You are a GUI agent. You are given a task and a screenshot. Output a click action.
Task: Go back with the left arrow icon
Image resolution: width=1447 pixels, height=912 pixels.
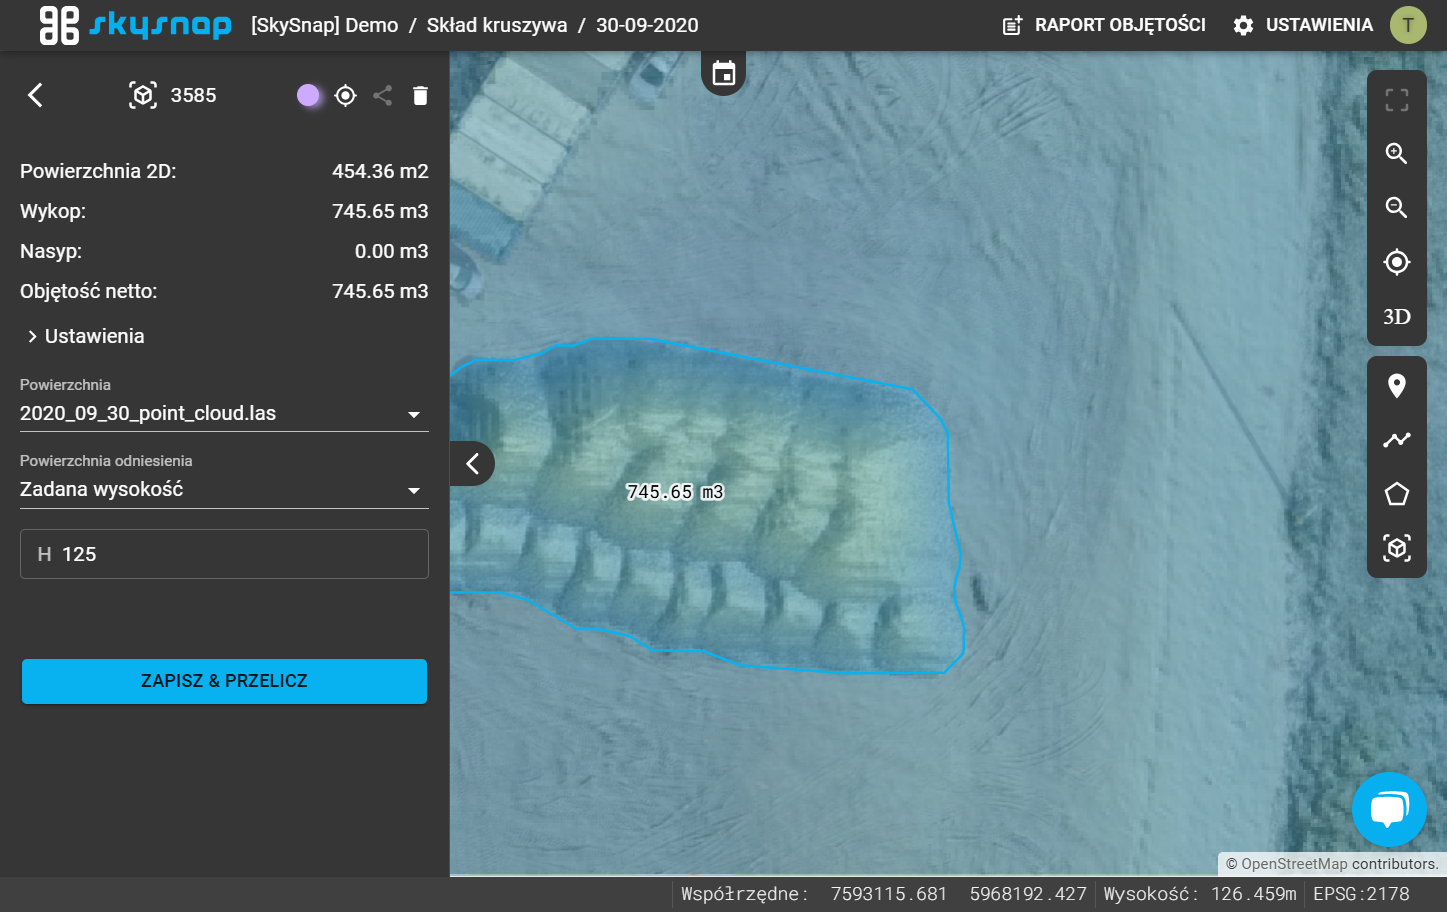point(35,95)
